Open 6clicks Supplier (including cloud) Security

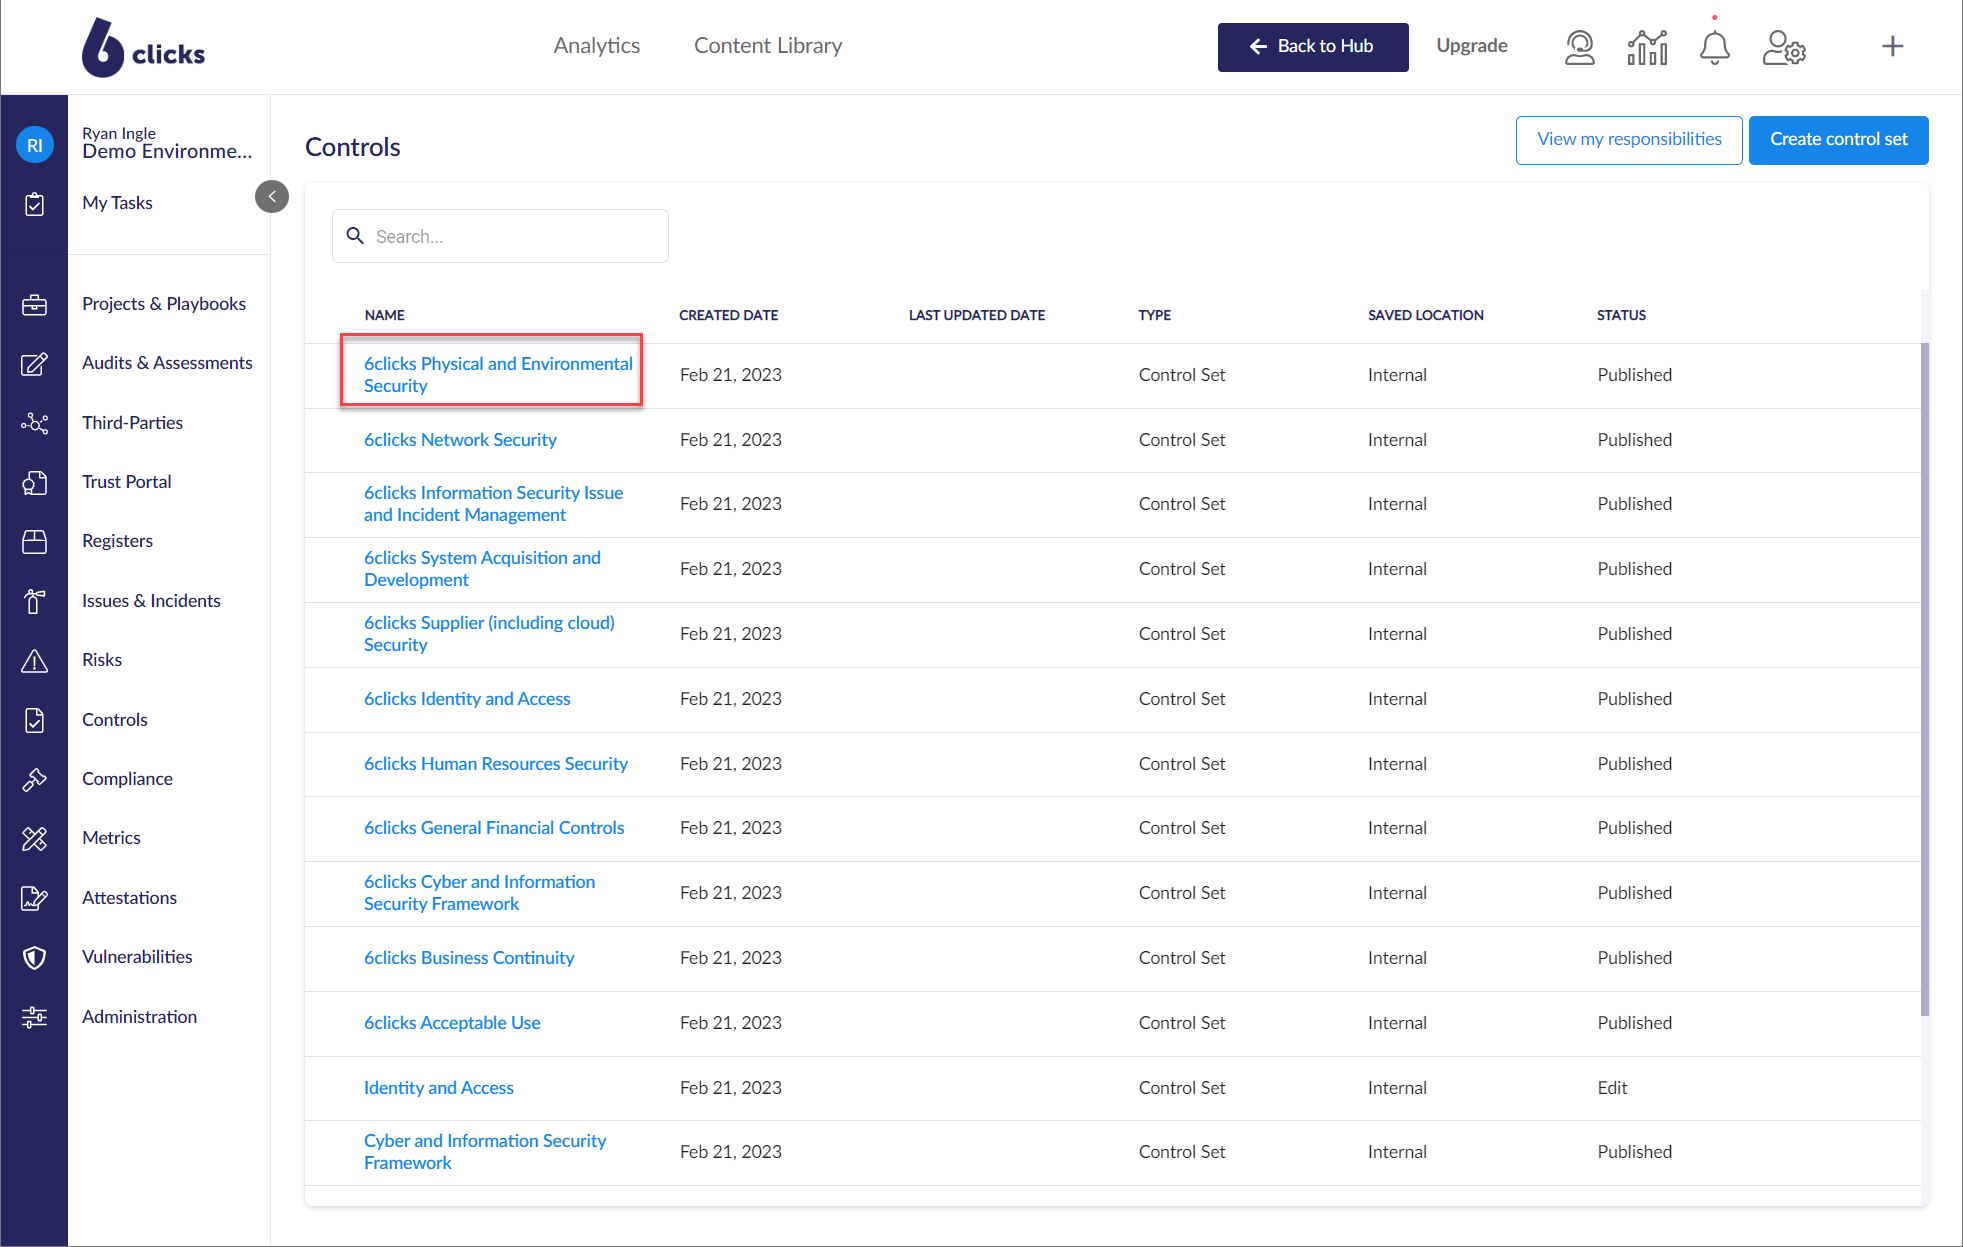tap(489, 634)
